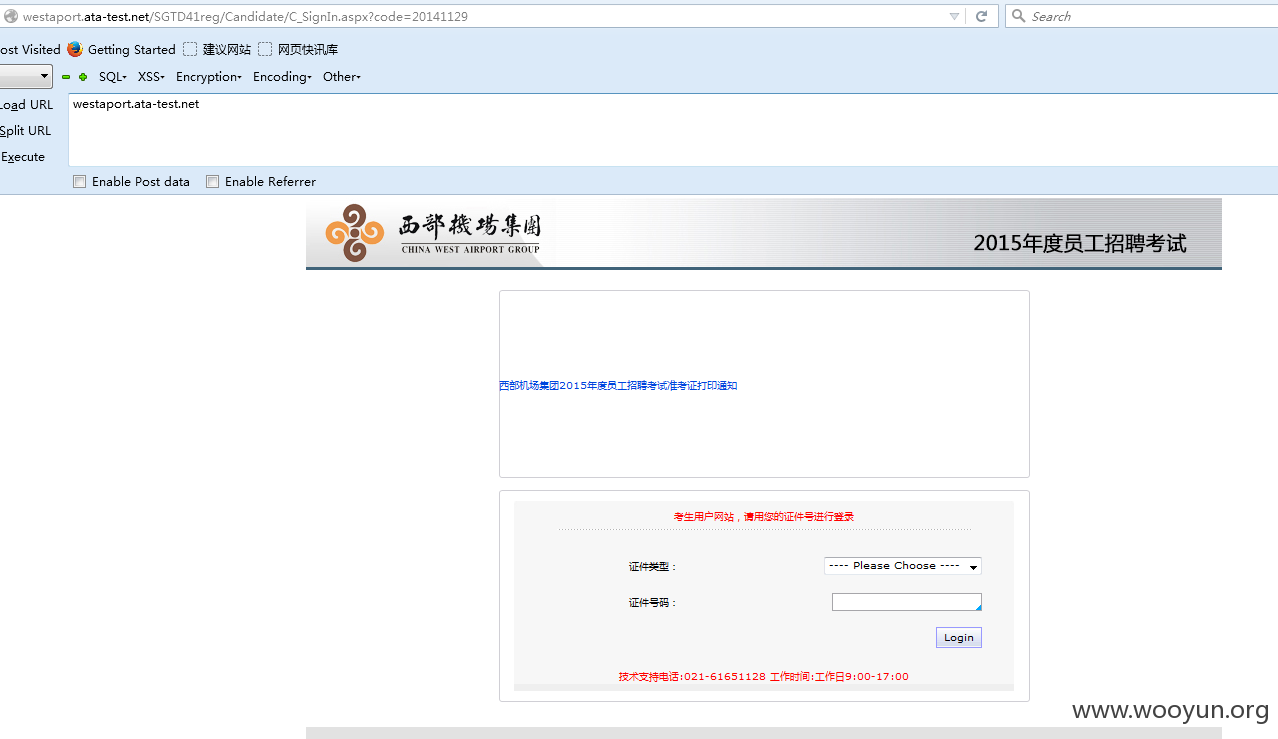Open the 证件类型 Please Choose dropdown
This screenshot has height=739, width=1278.
(903, 566)
